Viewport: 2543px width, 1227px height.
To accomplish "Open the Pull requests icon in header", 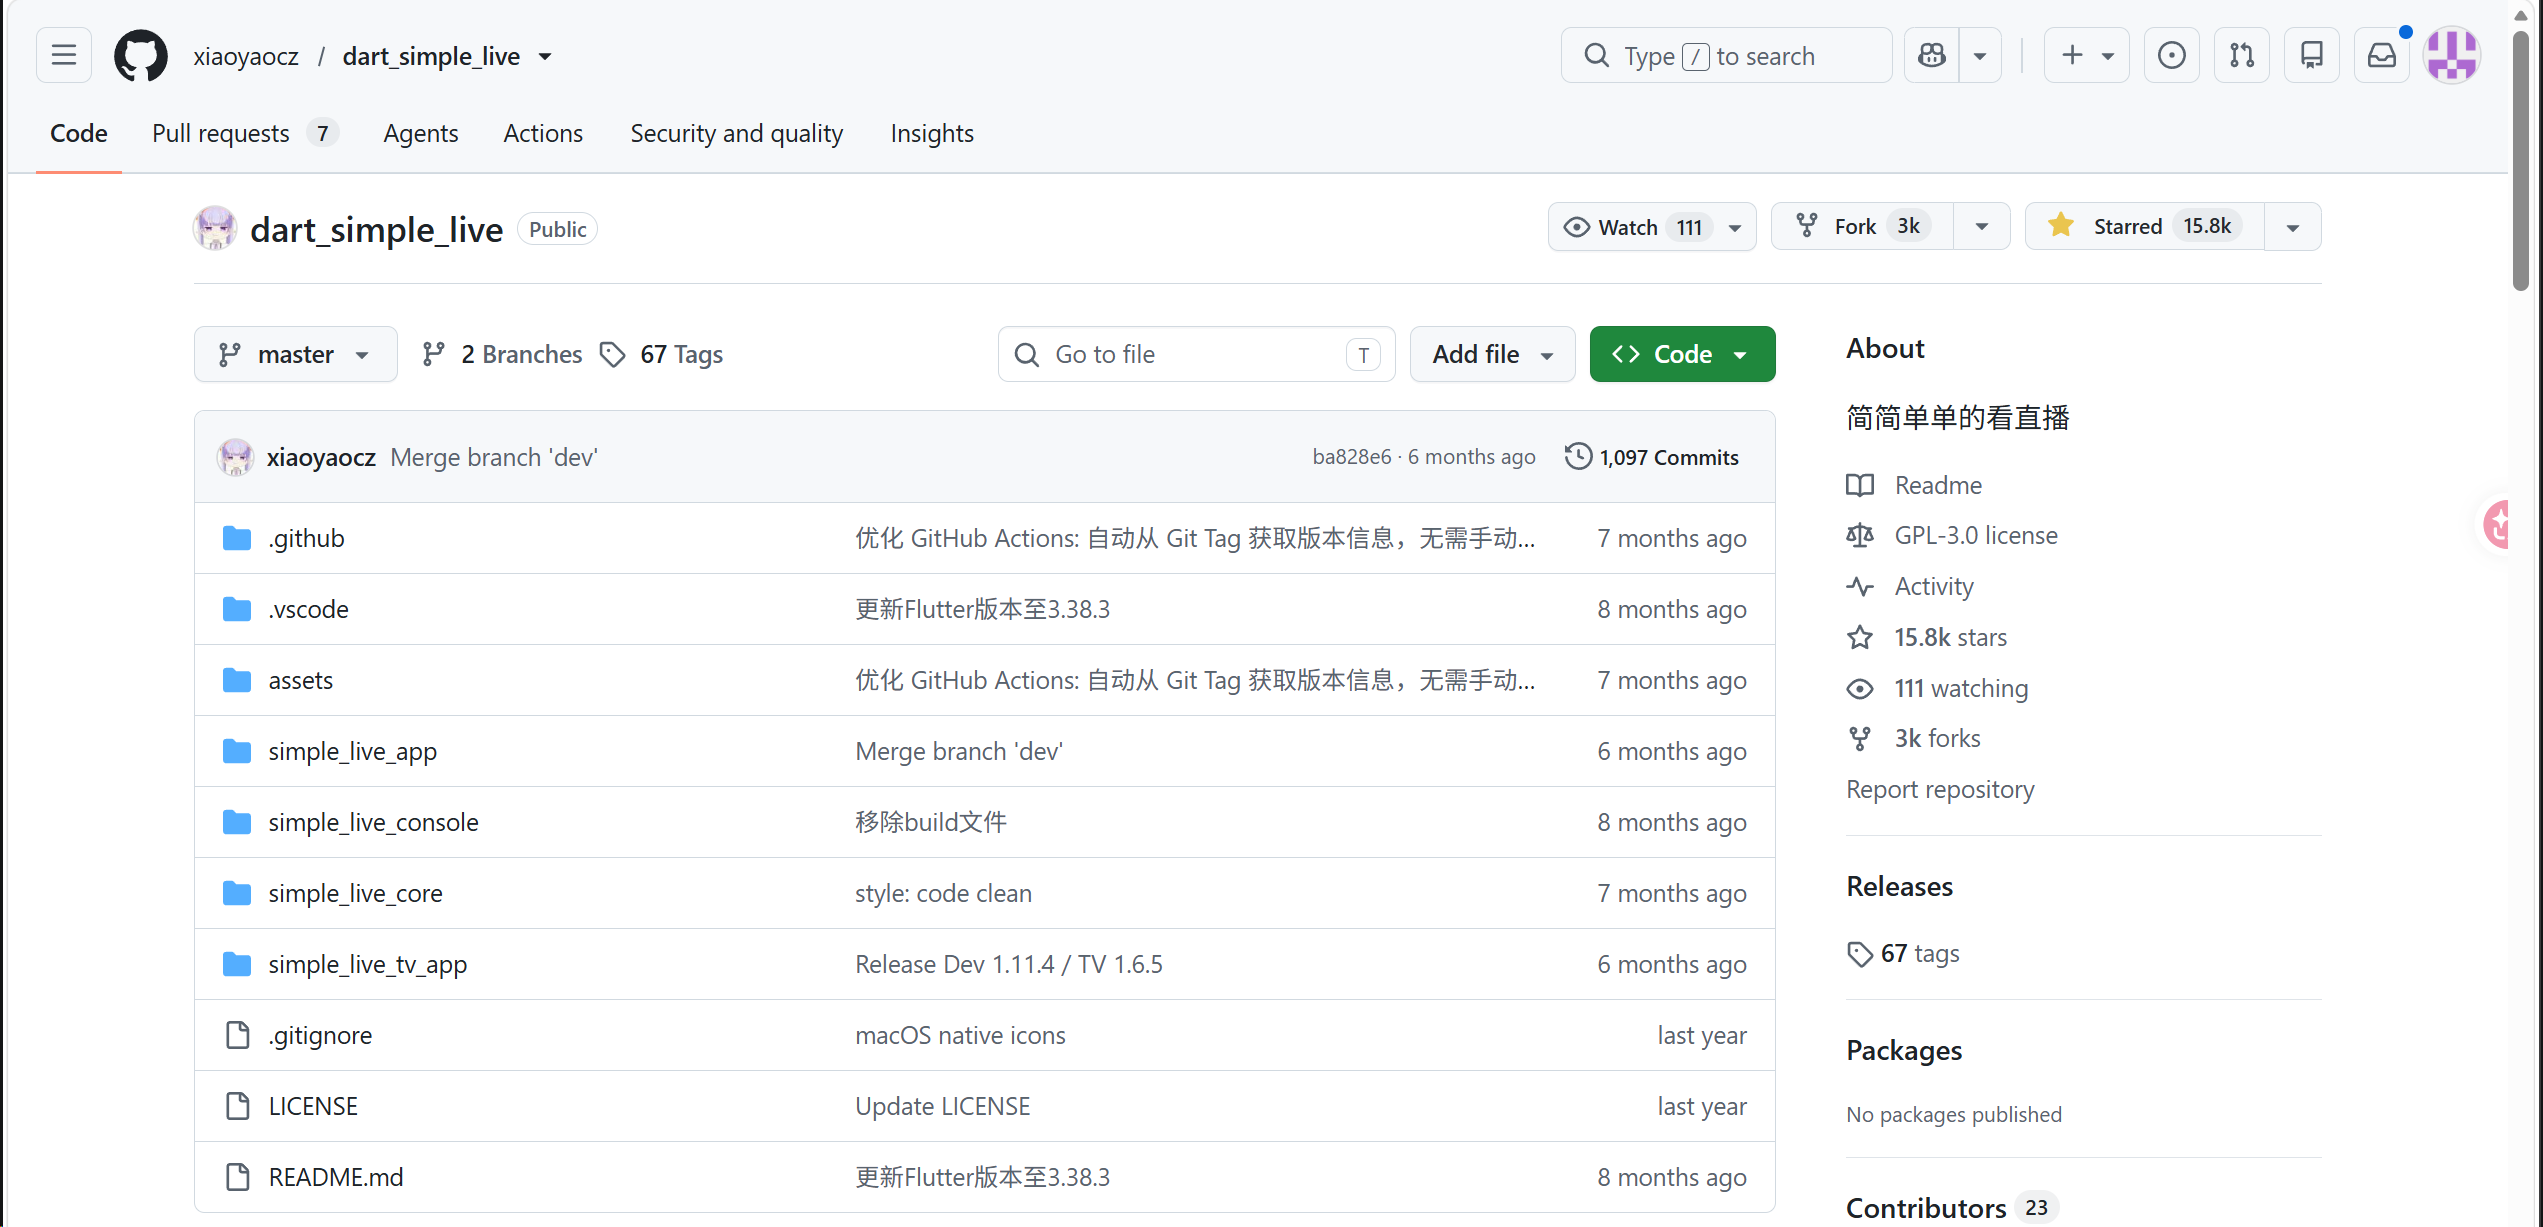I will click(2242, 55).
